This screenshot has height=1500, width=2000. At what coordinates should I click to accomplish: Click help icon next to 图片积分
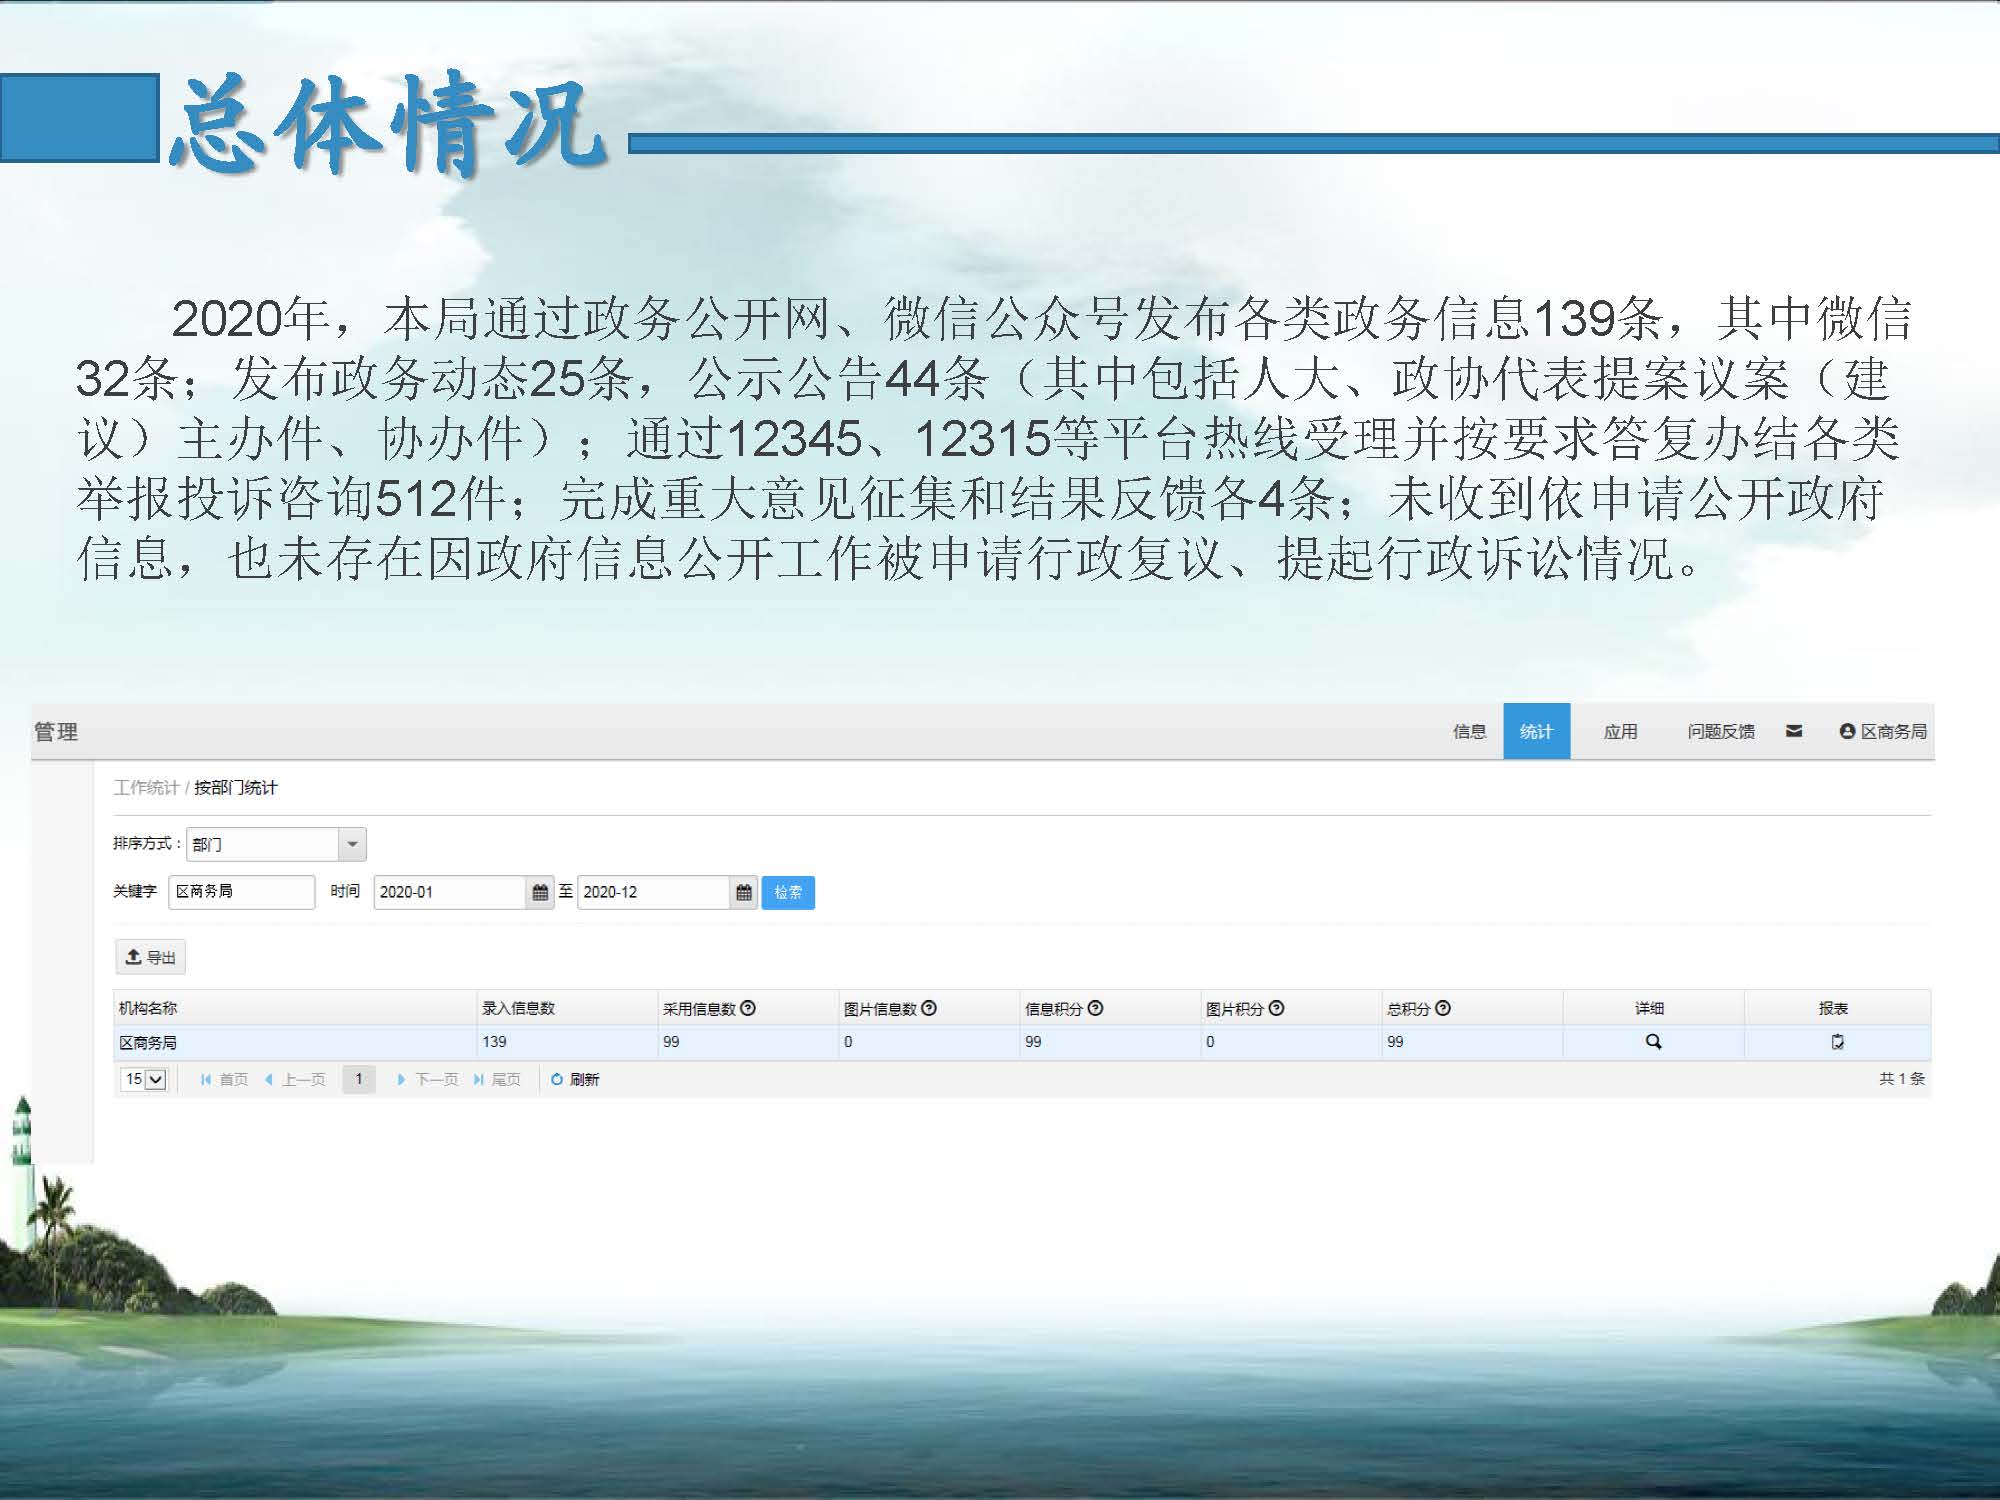click(x=1276, y=1008)
